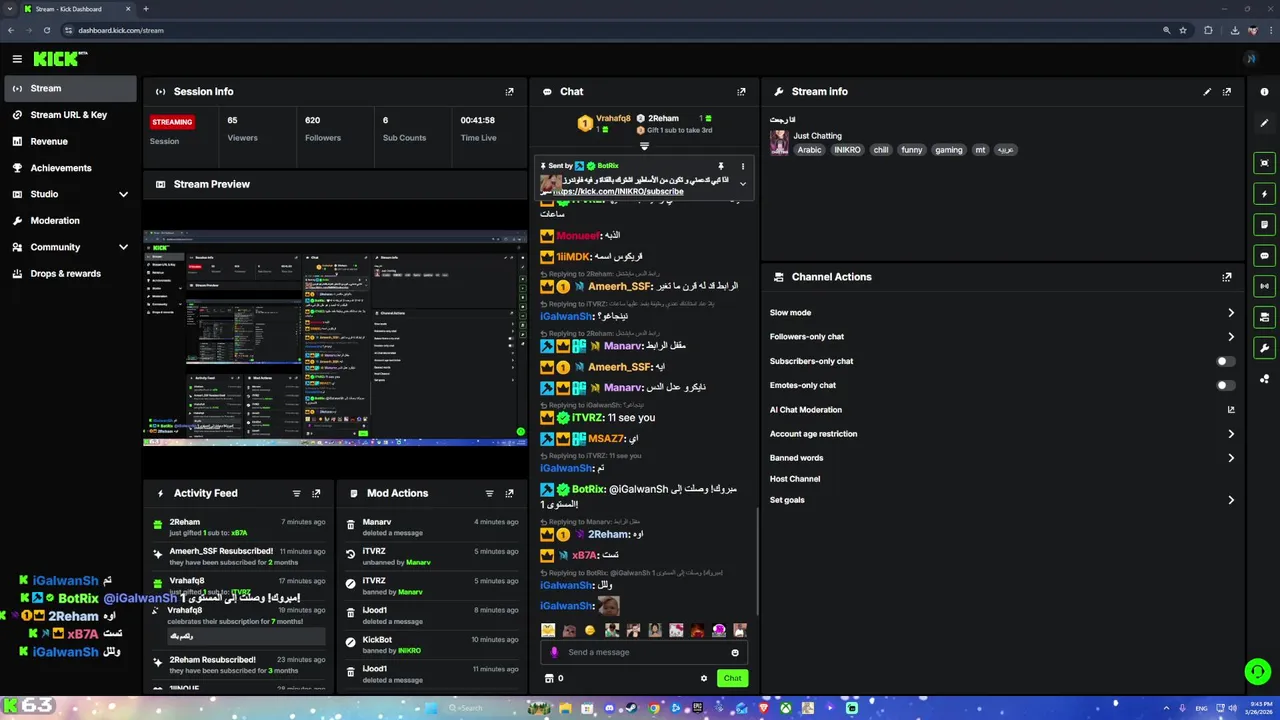
Task: Go to Stream in sidebar
Action: click(70, 88)
